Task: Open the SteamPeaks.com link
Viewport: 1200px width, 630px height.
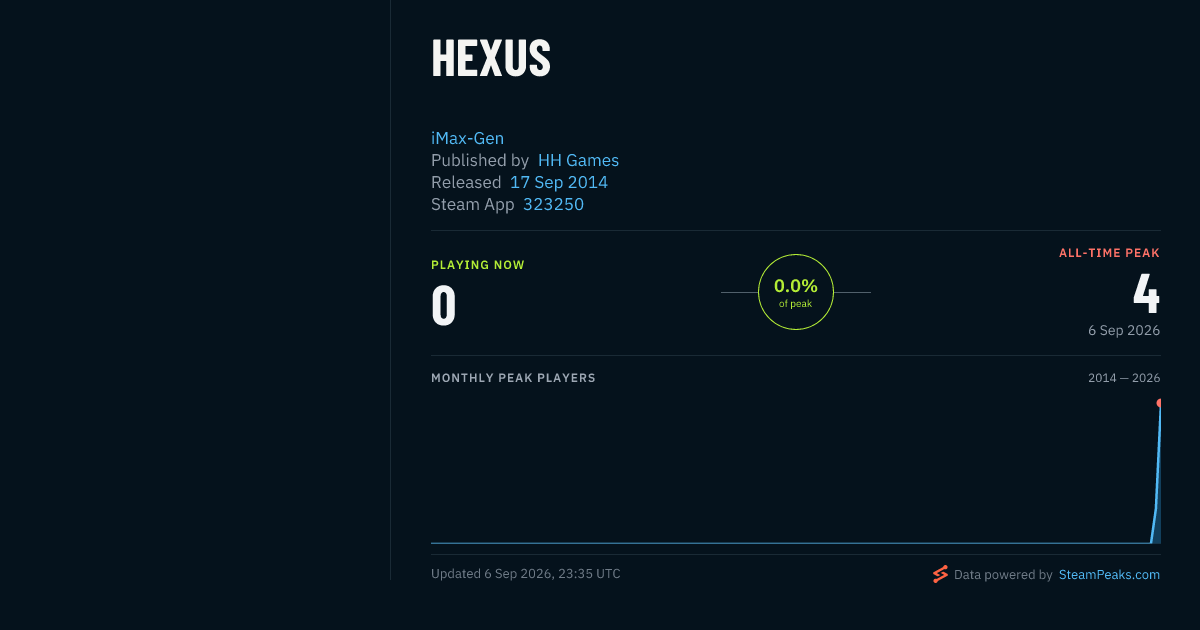Action: click(x=1109, y=575)
